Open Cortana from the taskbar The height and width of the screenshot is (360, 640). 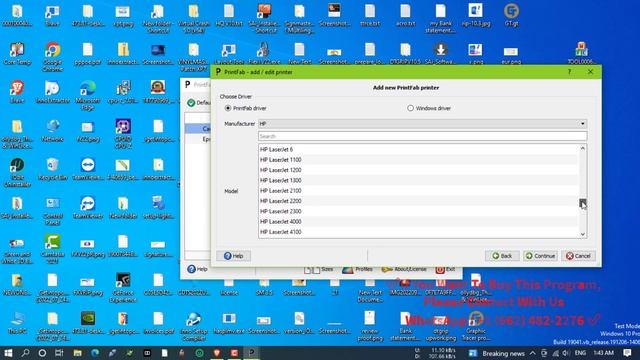[42, 353]
